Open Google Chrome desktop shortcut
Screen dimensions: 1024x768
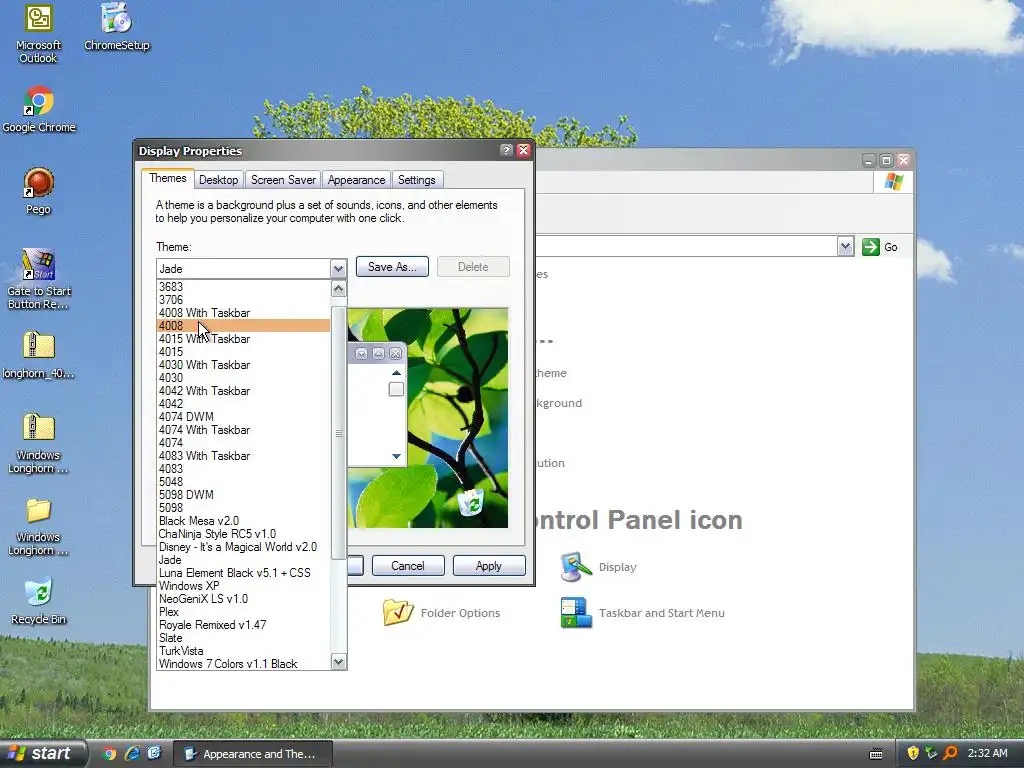[x=39, y=109]
